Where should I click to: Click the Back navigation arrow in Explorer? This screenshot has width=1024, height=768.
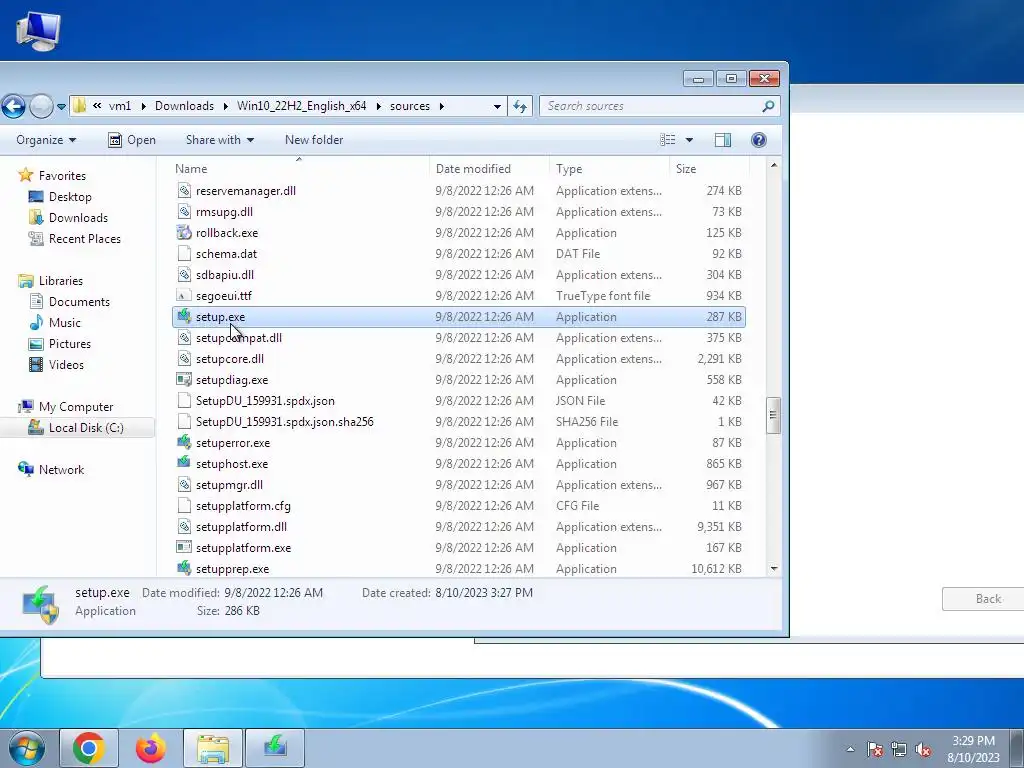tap(13, 106)
